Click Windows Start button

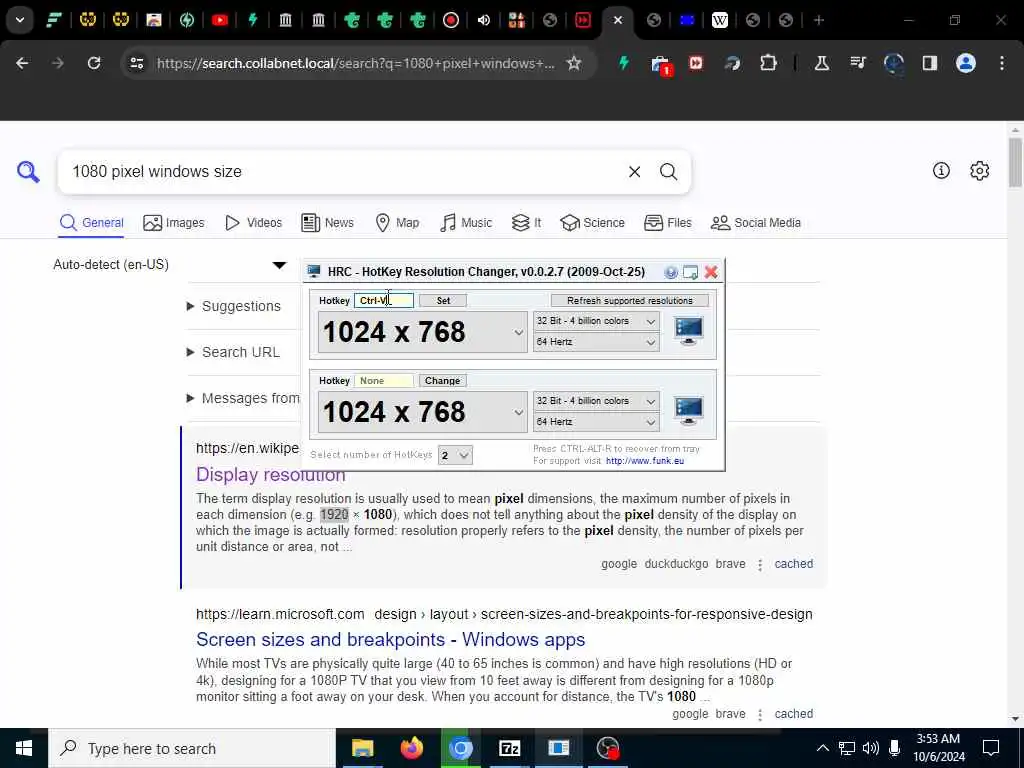[24, 748]
